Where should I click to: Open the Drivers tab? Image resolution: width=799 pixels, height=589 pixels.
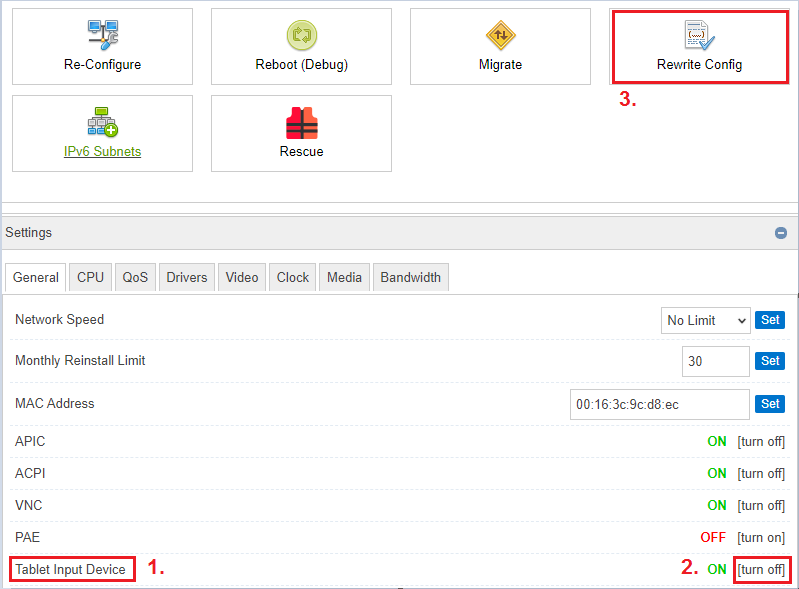click(x=187, y=277)
